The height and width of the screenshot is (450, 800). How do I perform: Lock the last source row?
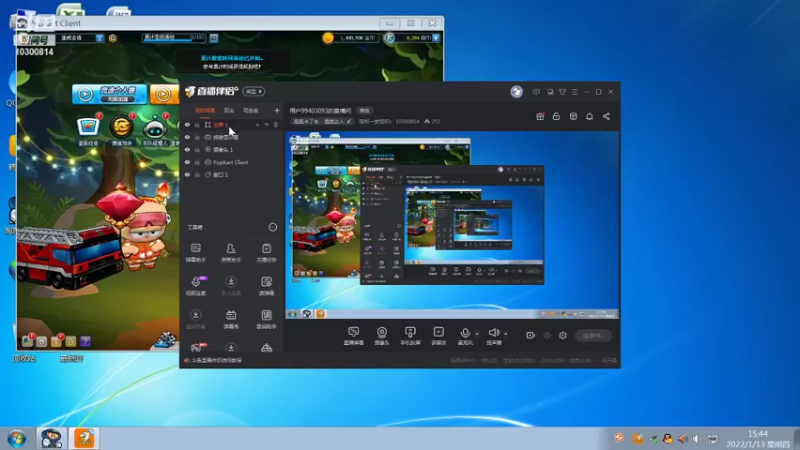click(197, 174)
